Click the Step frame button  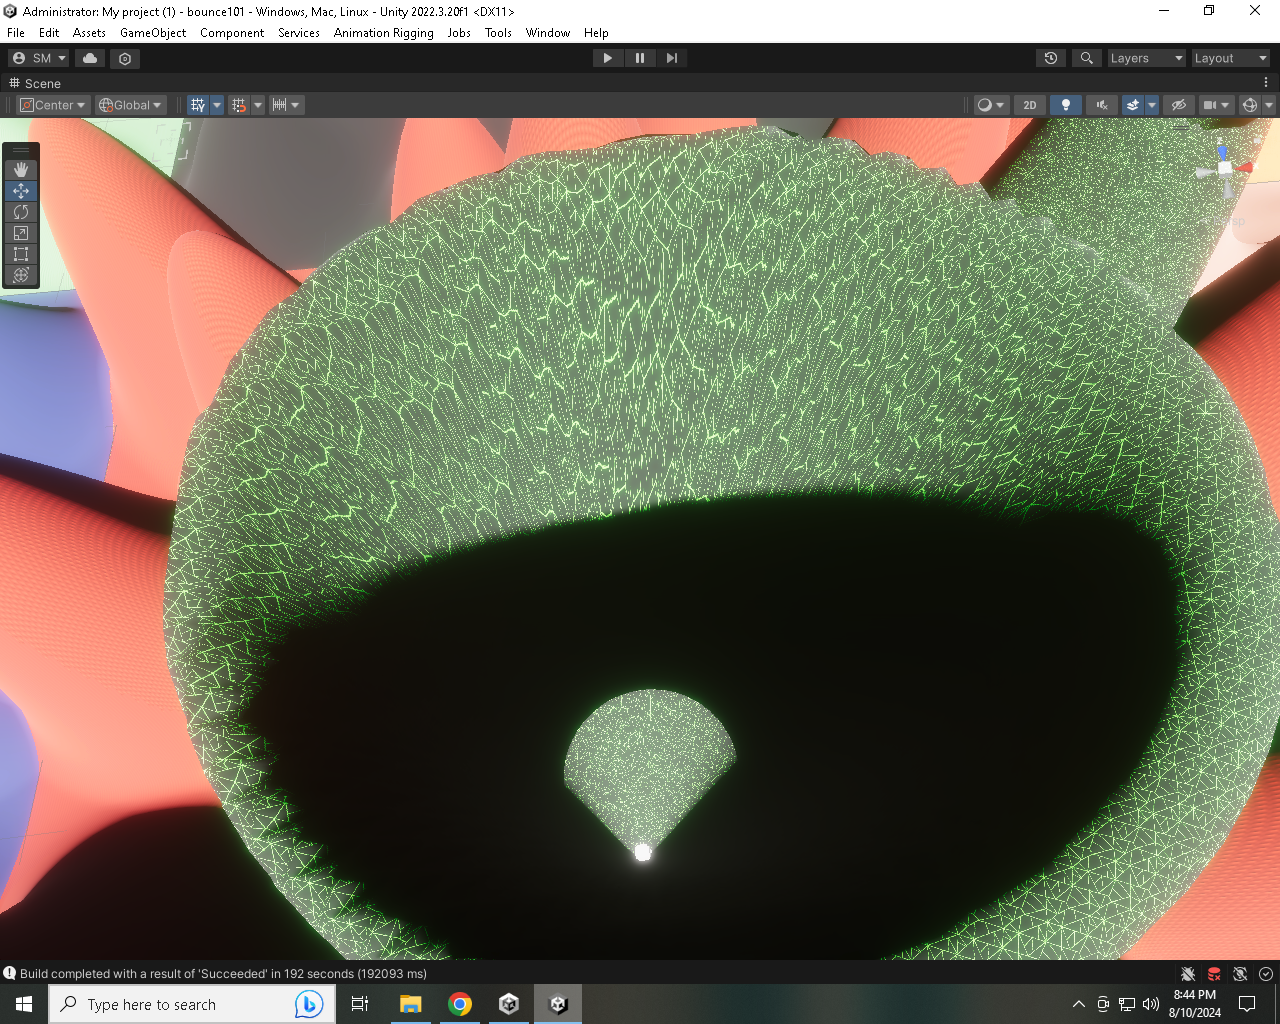[672, 58]
